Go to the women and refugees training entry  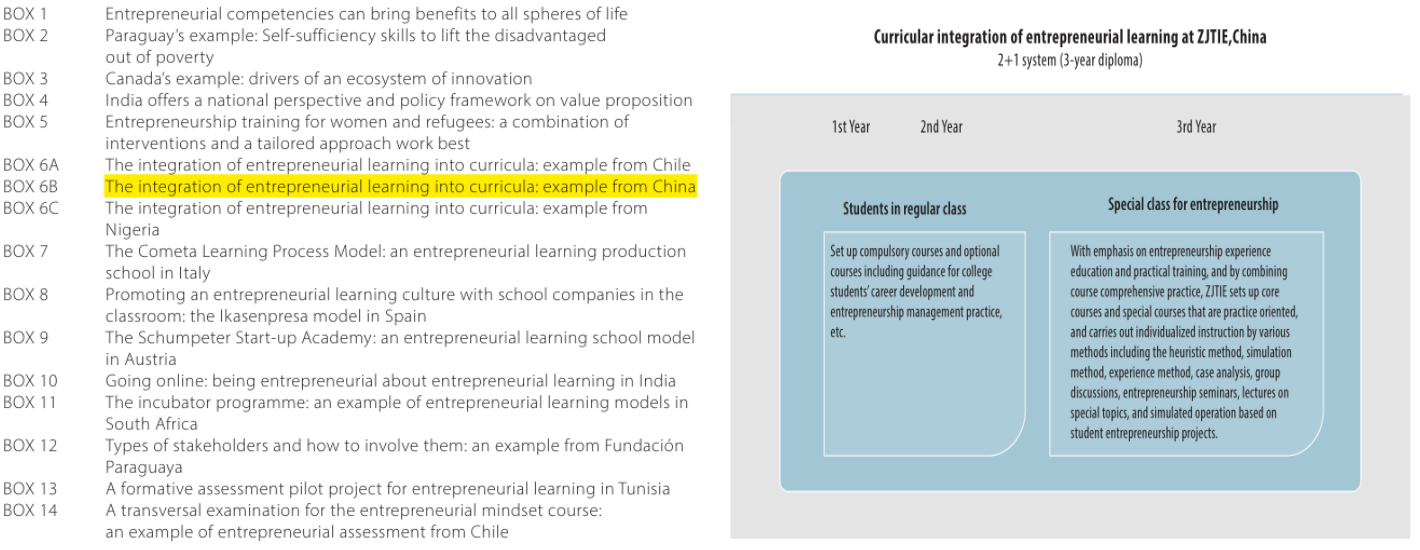[x=367, y=122]
